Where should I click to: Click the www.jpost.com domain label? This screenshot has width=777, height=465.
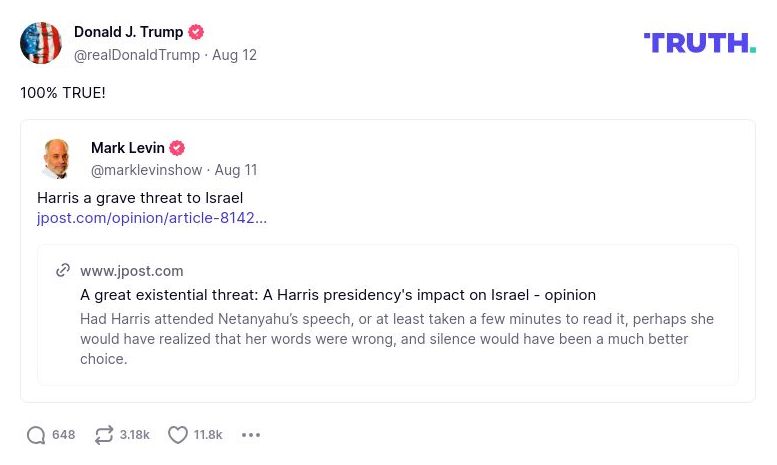pyautogui.click(x=131, y=271)
